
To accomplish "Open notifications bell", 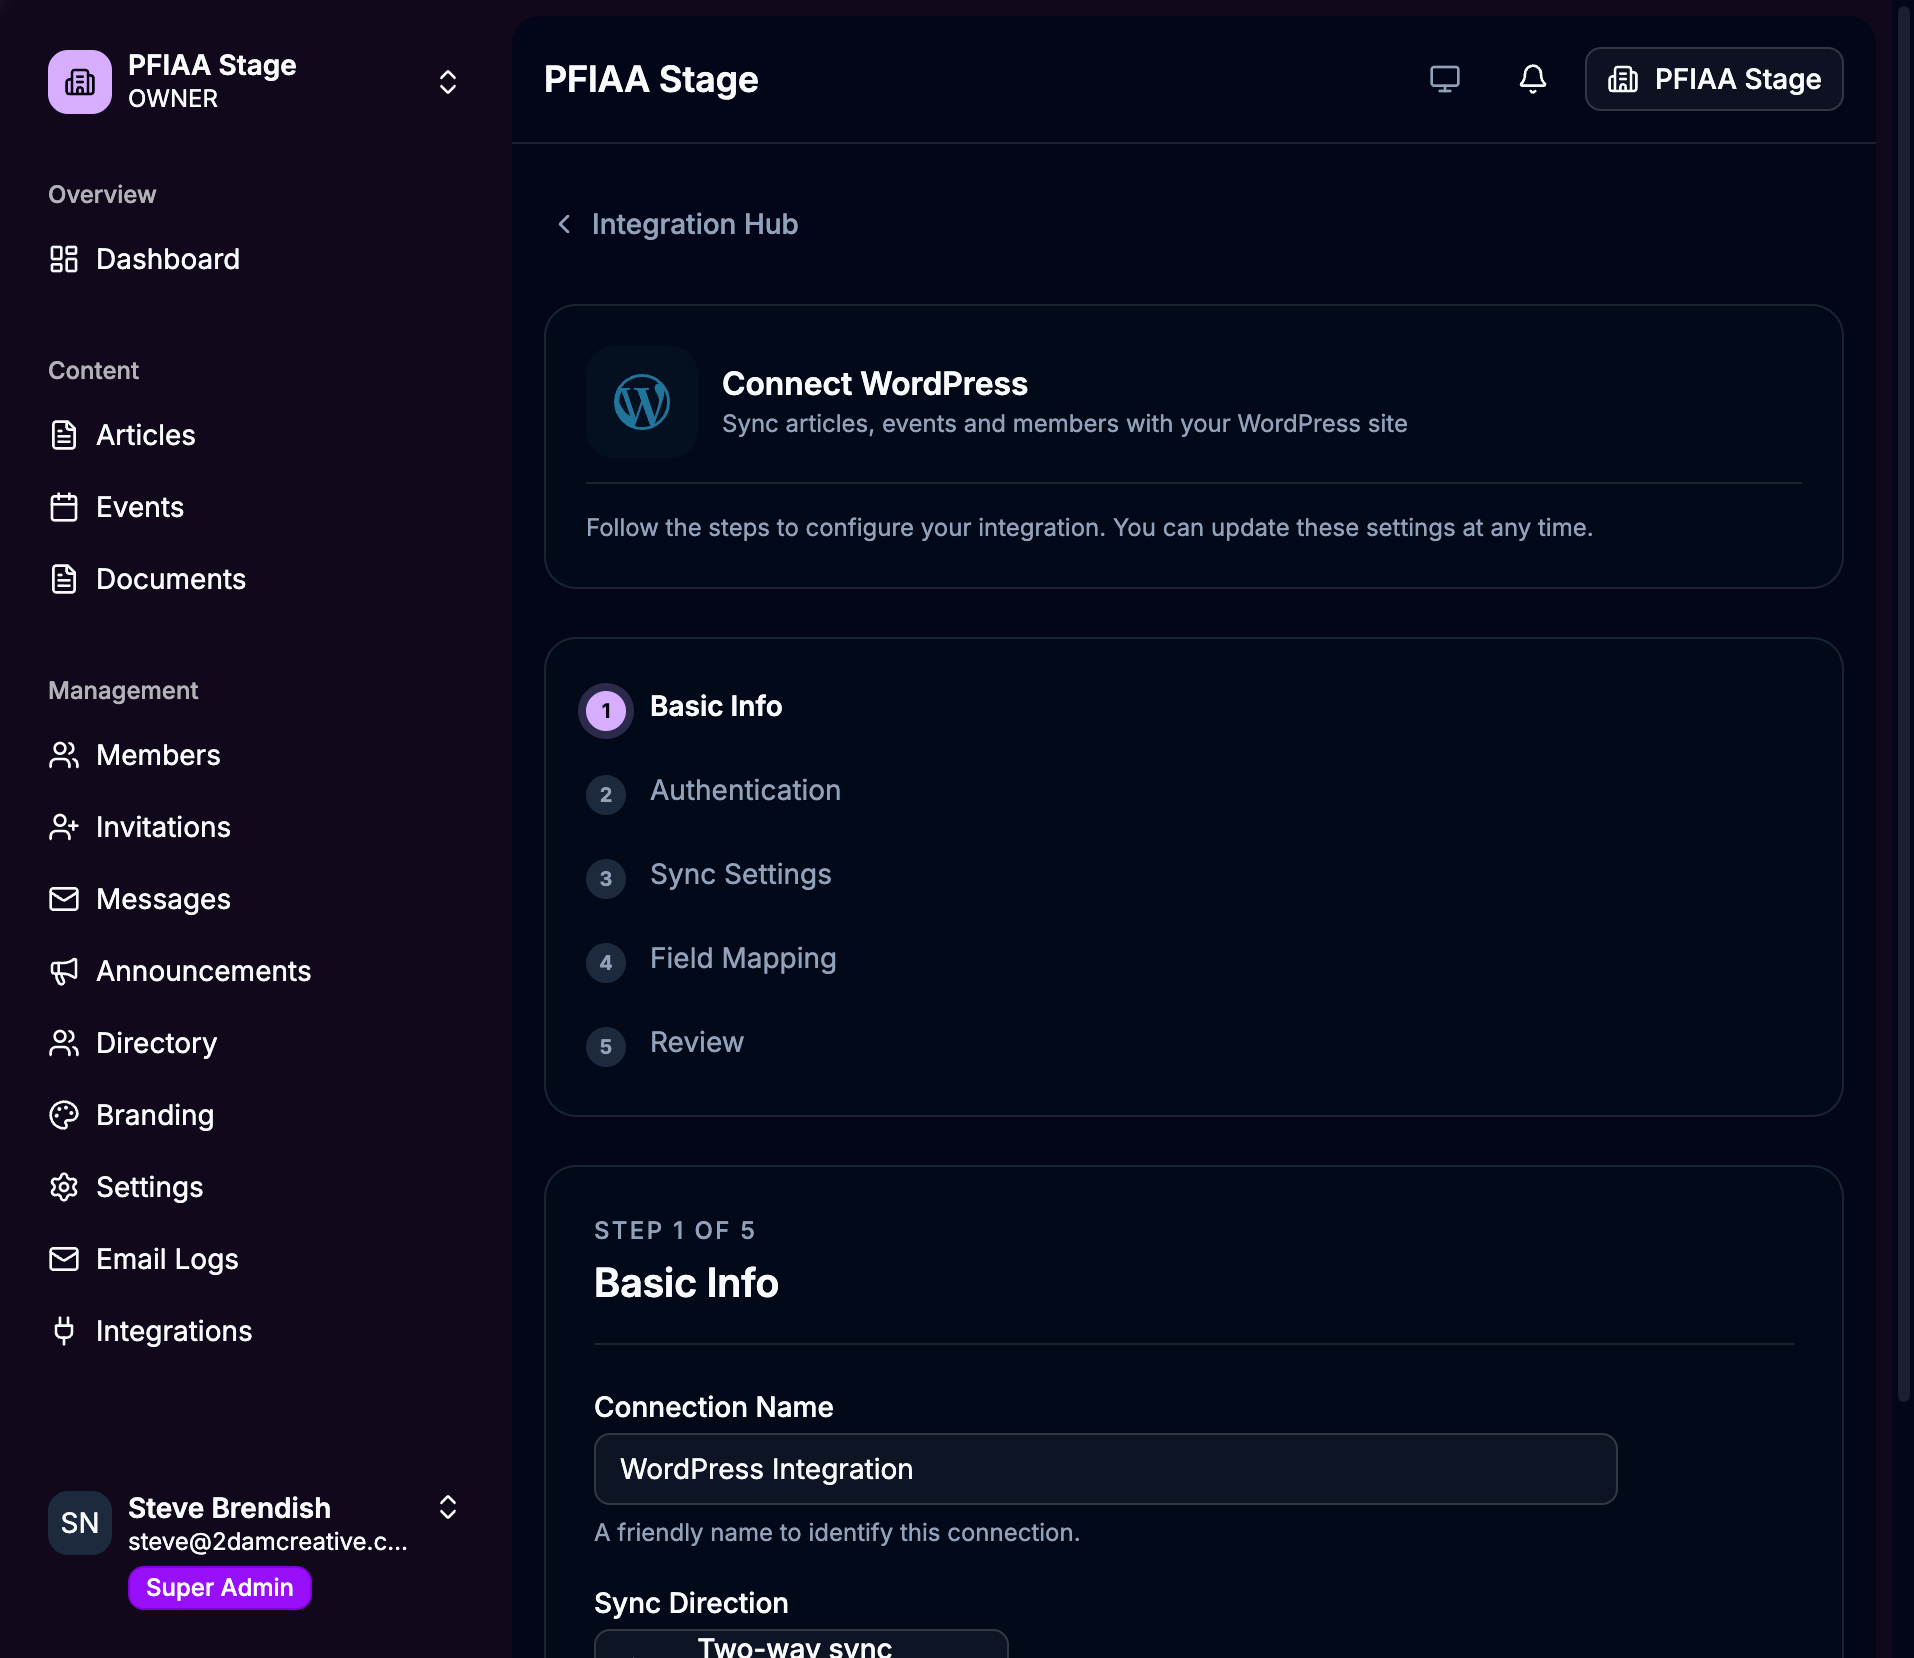I will [x=1533, y=79].
